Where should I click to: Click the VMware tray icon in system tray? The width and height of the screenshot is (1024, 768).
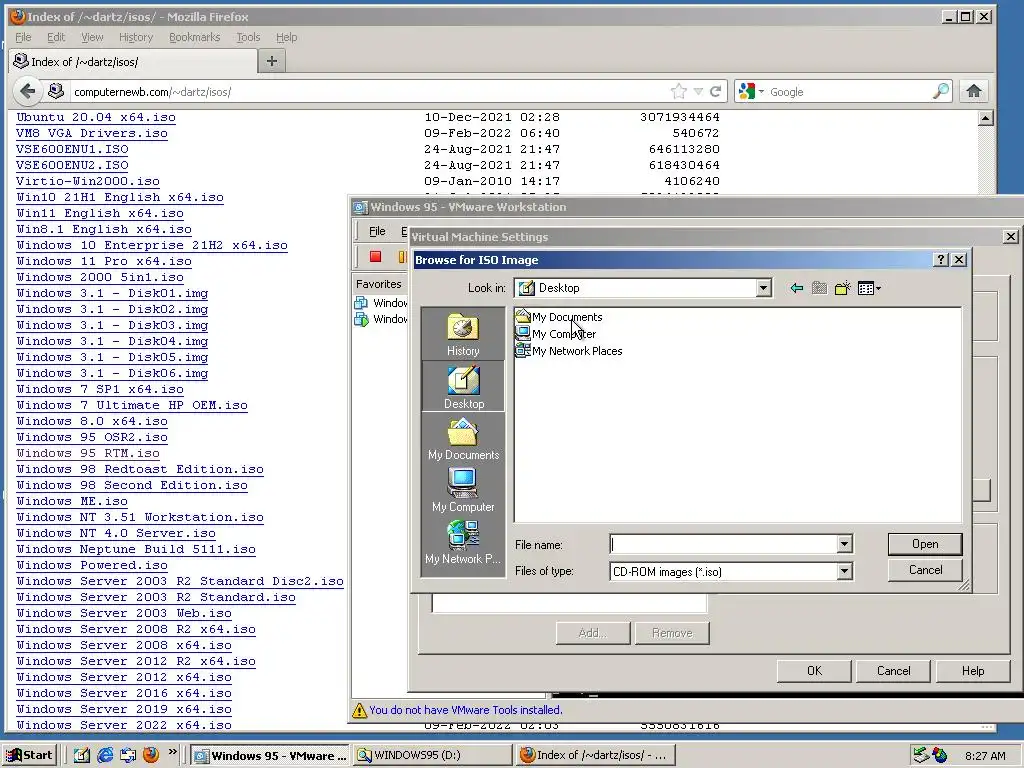pos(940,755)
